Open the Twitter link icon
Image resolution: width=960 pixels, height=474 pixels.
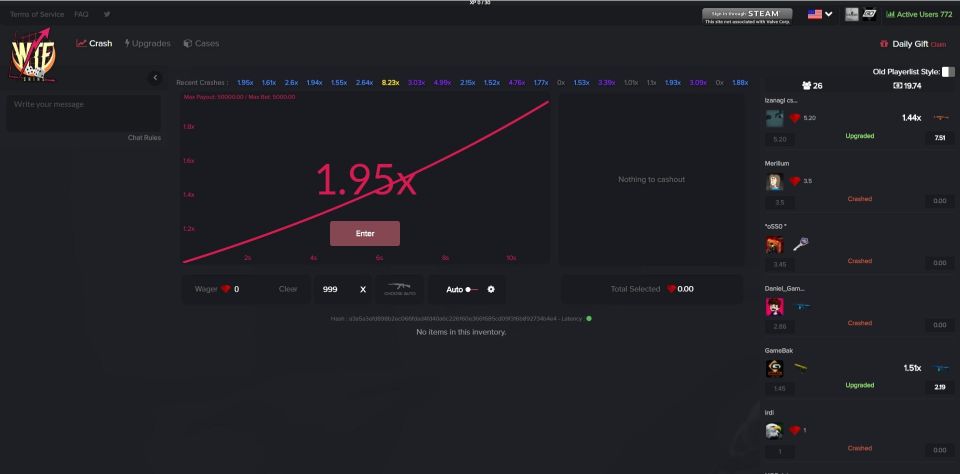(107, 14)
